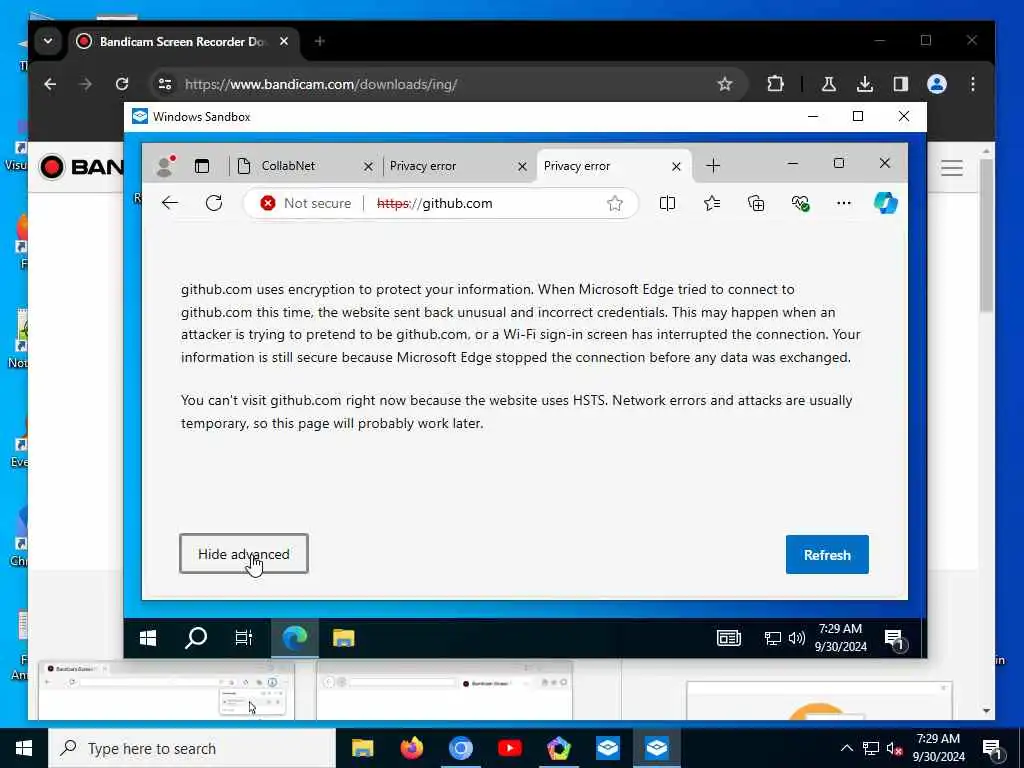Minimize the Windows Sandbox window
This screenshot has width=1024, height=768.
click(813, 116)
